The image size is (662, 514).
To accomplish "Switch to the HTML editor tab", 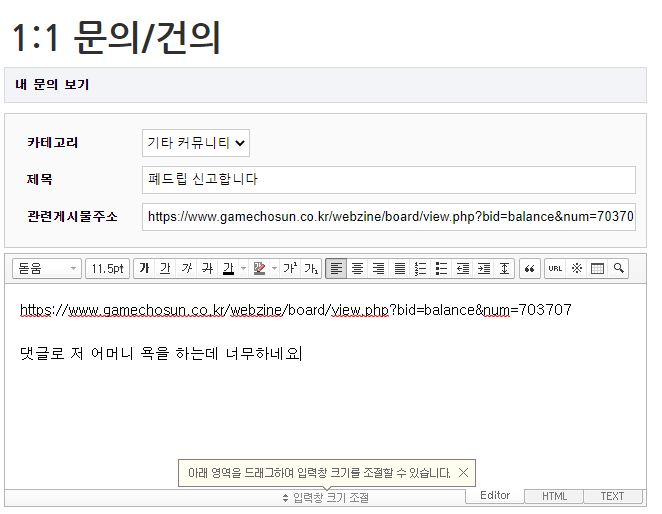I will pyautogui.click(x=554, y=496).
